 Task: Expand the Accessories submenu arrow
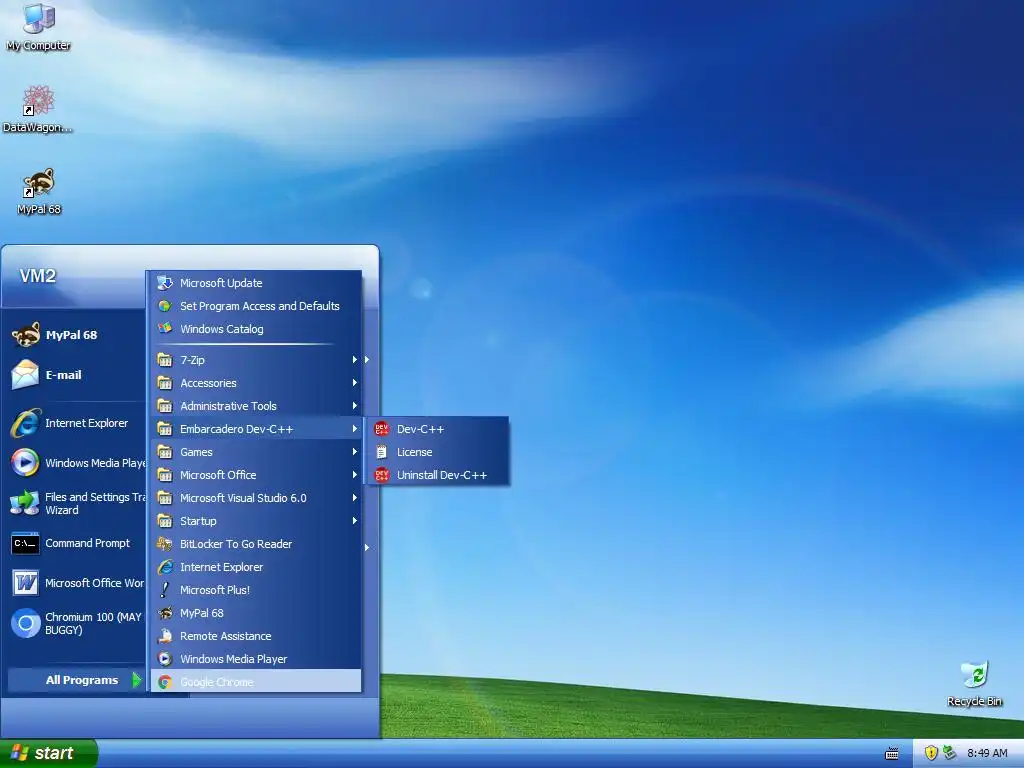click(x=355, y=383)
